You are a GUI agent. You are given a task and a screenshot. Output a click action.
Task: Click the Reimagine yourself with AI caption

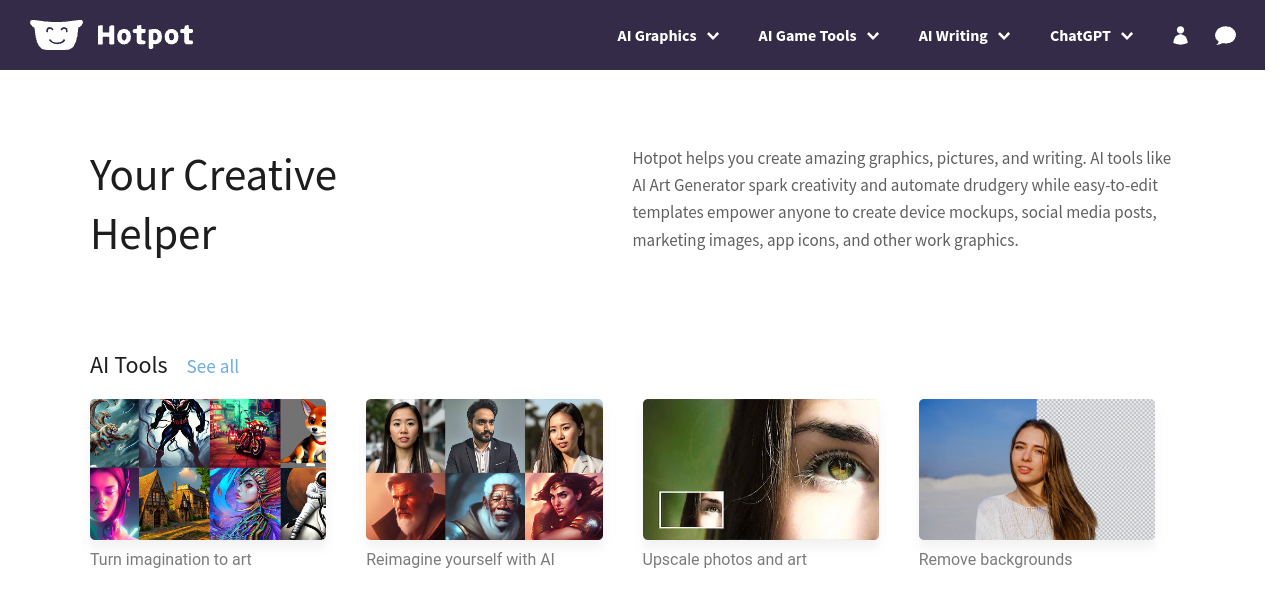click(x=460, y=559)
